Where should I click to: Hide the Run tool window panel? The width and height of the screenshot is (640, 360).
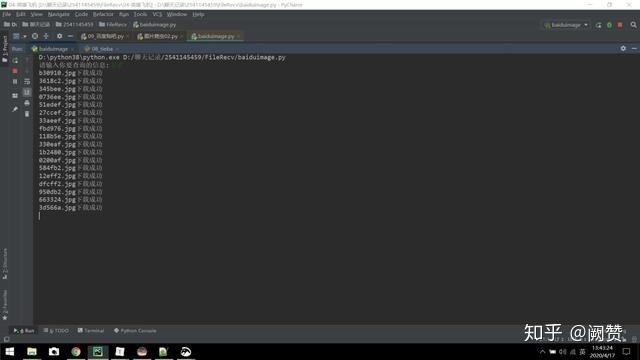pyautogui.click(x=634, y=48)
